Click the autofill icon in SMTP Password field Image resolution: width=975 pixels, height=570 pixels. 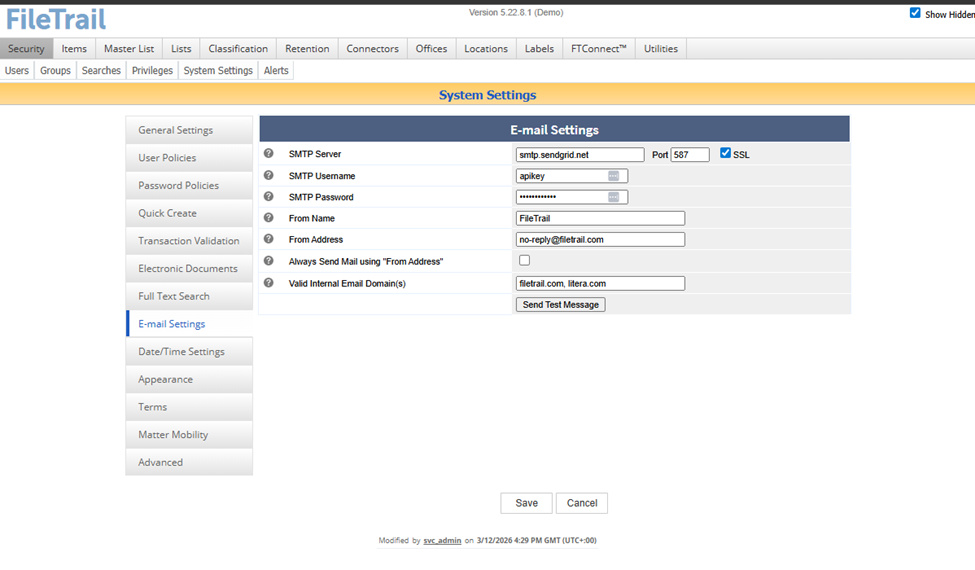(x=613, y=197)
